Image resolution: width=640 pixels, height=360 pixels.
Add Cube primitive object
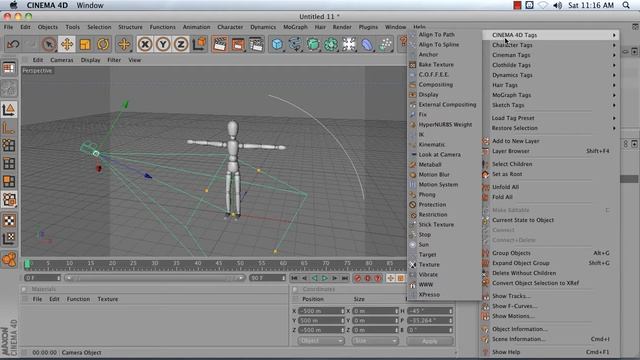pos(277,44)
